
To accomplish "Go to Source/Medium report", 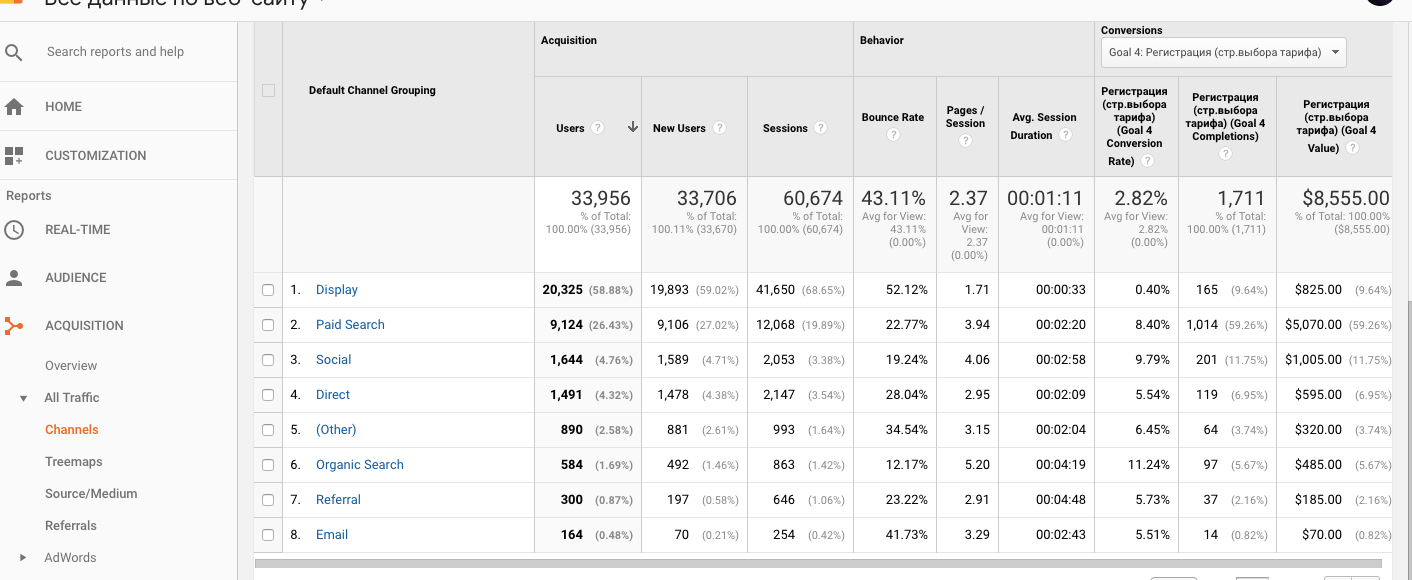I will click(91, 494).
